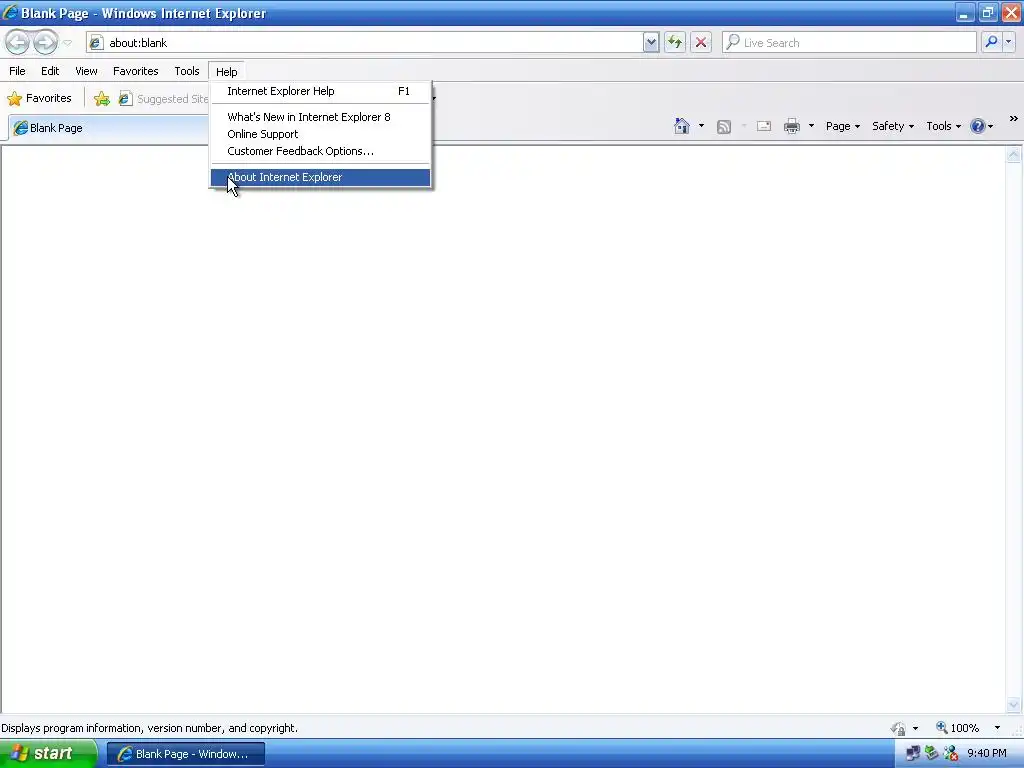Click the Refresh page icon
Viewport: 1024px width, 768px height.
675,42
